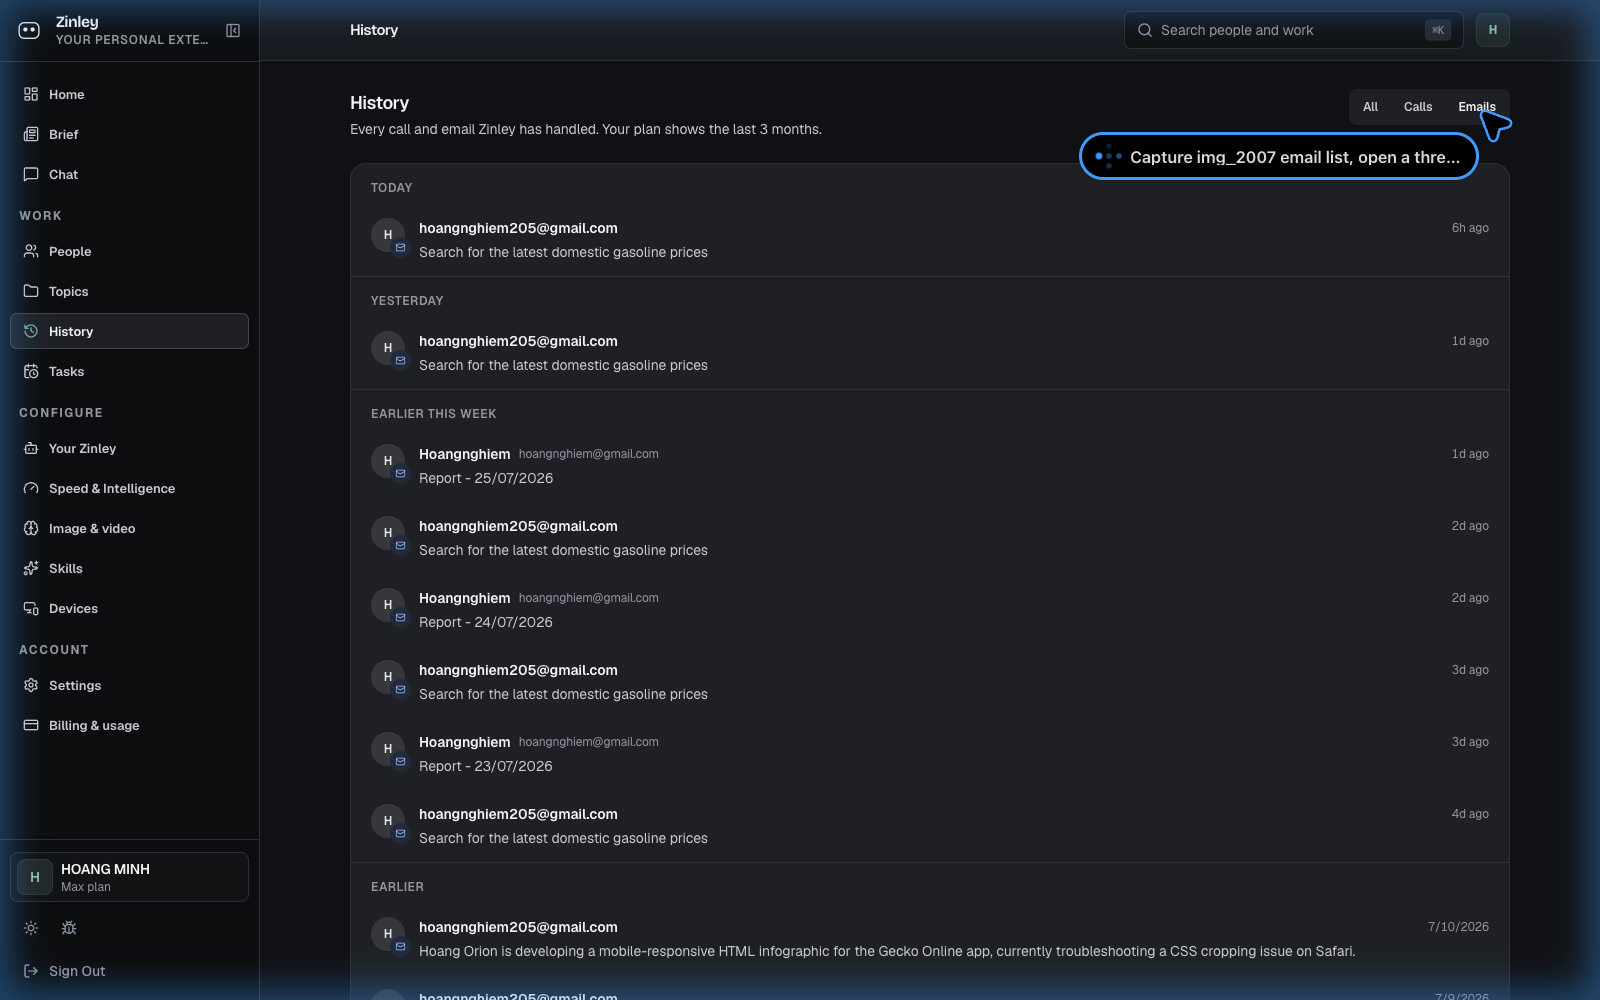Click the Topics folder icon
The width and height of the screenshot is (1600, 1000).
pos(31,291)
